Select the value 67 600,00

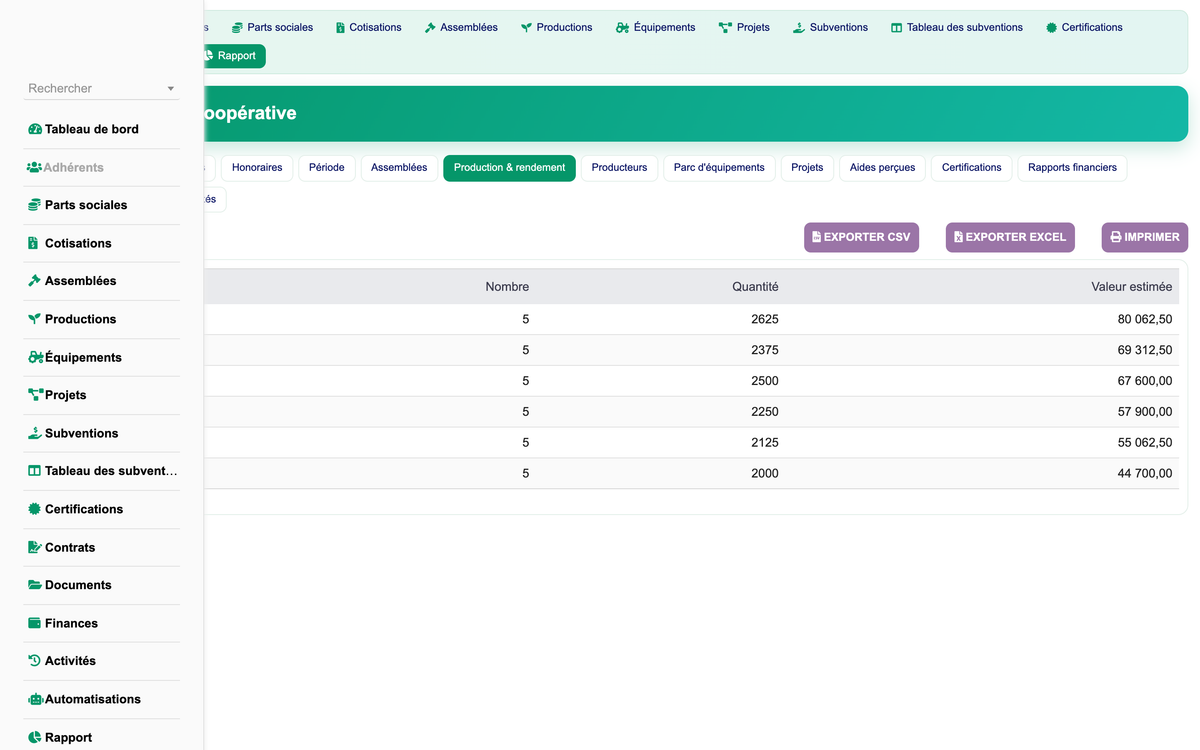click(x=1145, y=381)
